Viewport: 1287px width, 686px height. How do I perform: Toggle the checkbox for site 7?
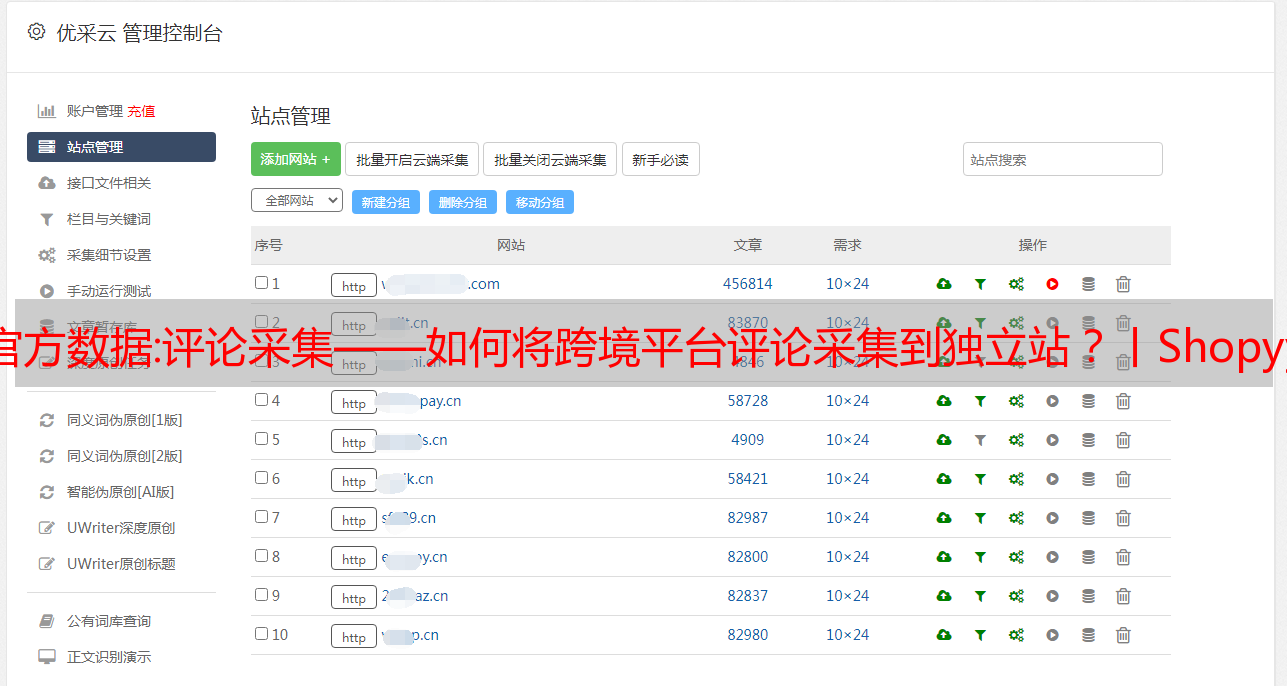(261, 517)
